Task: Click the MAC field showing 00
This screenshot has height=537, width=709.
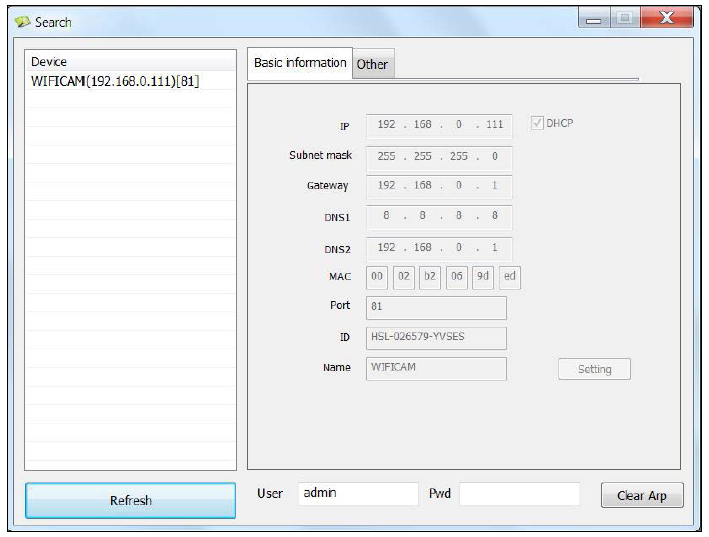Action: 377,277
